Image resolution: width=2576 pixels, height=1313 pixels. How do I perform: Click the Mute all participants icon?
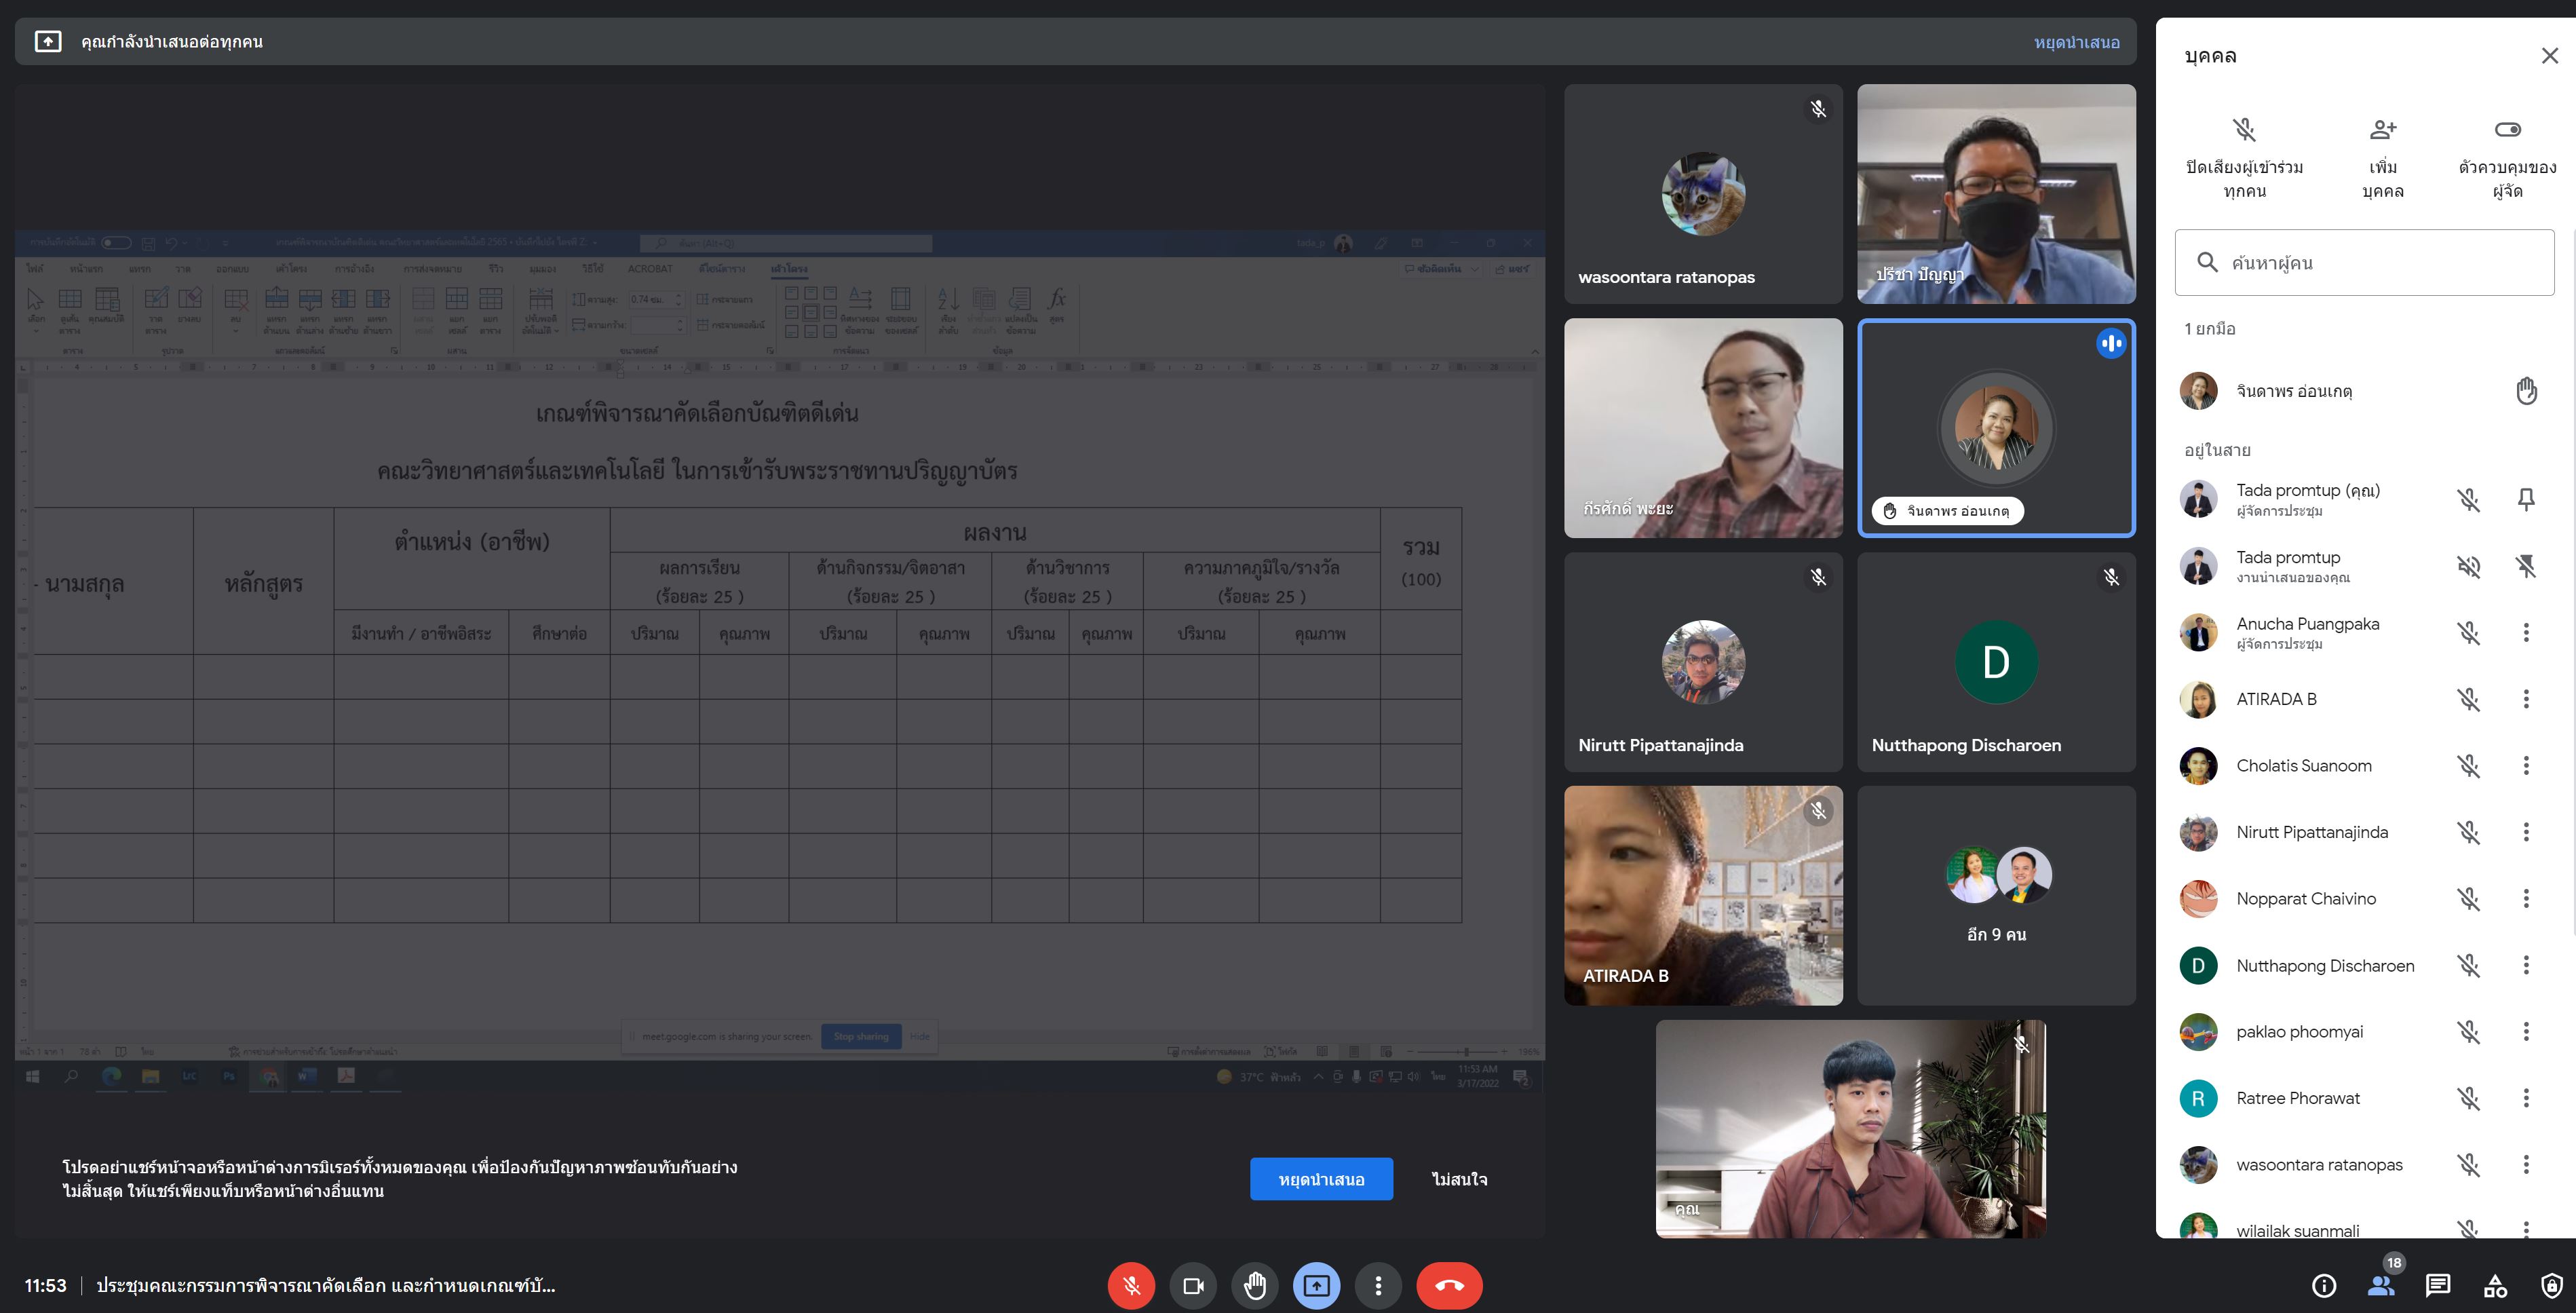pos(2244,130)
